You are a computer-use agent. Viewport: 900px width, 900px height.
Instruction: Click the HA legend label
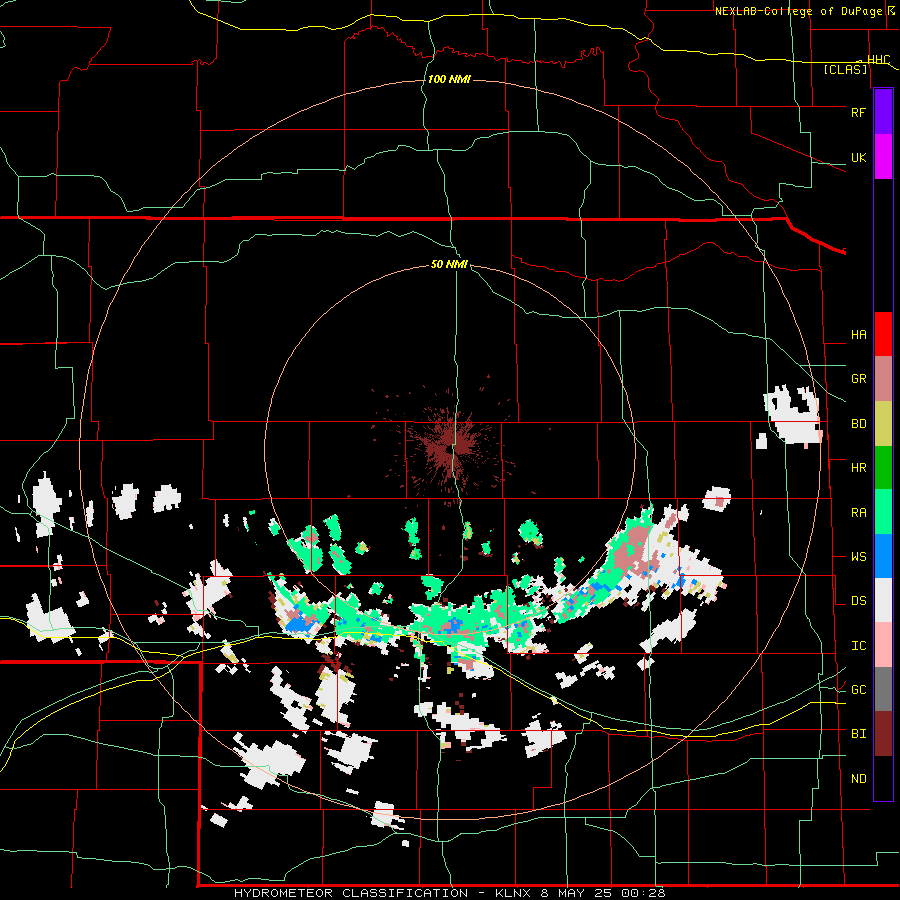pos(858,334)
